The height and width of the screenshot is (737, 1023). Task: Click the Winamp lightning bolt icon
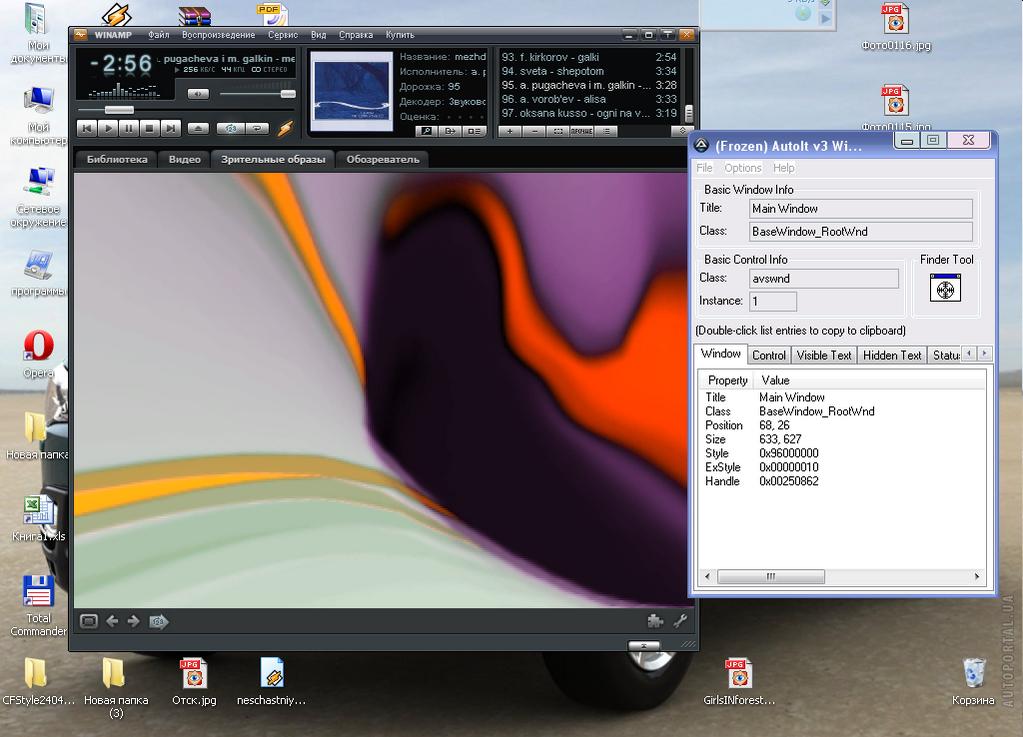click(x=286, y=128)
